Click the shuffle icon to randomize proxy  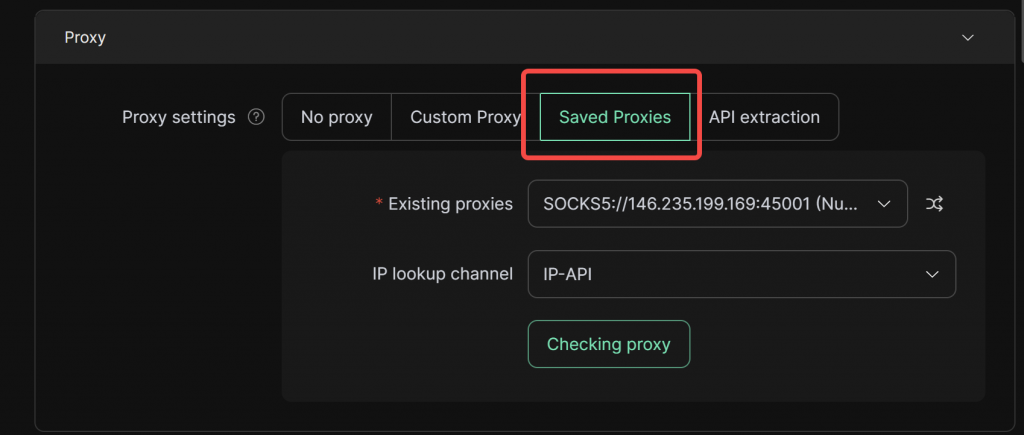[934, 204]
